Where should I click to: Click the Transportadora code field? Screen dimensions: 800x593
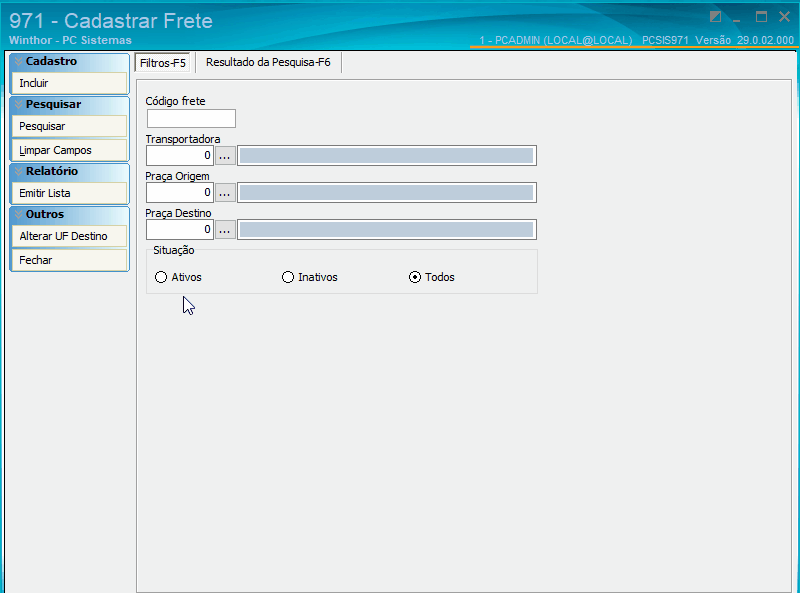[x=180, y=156]
